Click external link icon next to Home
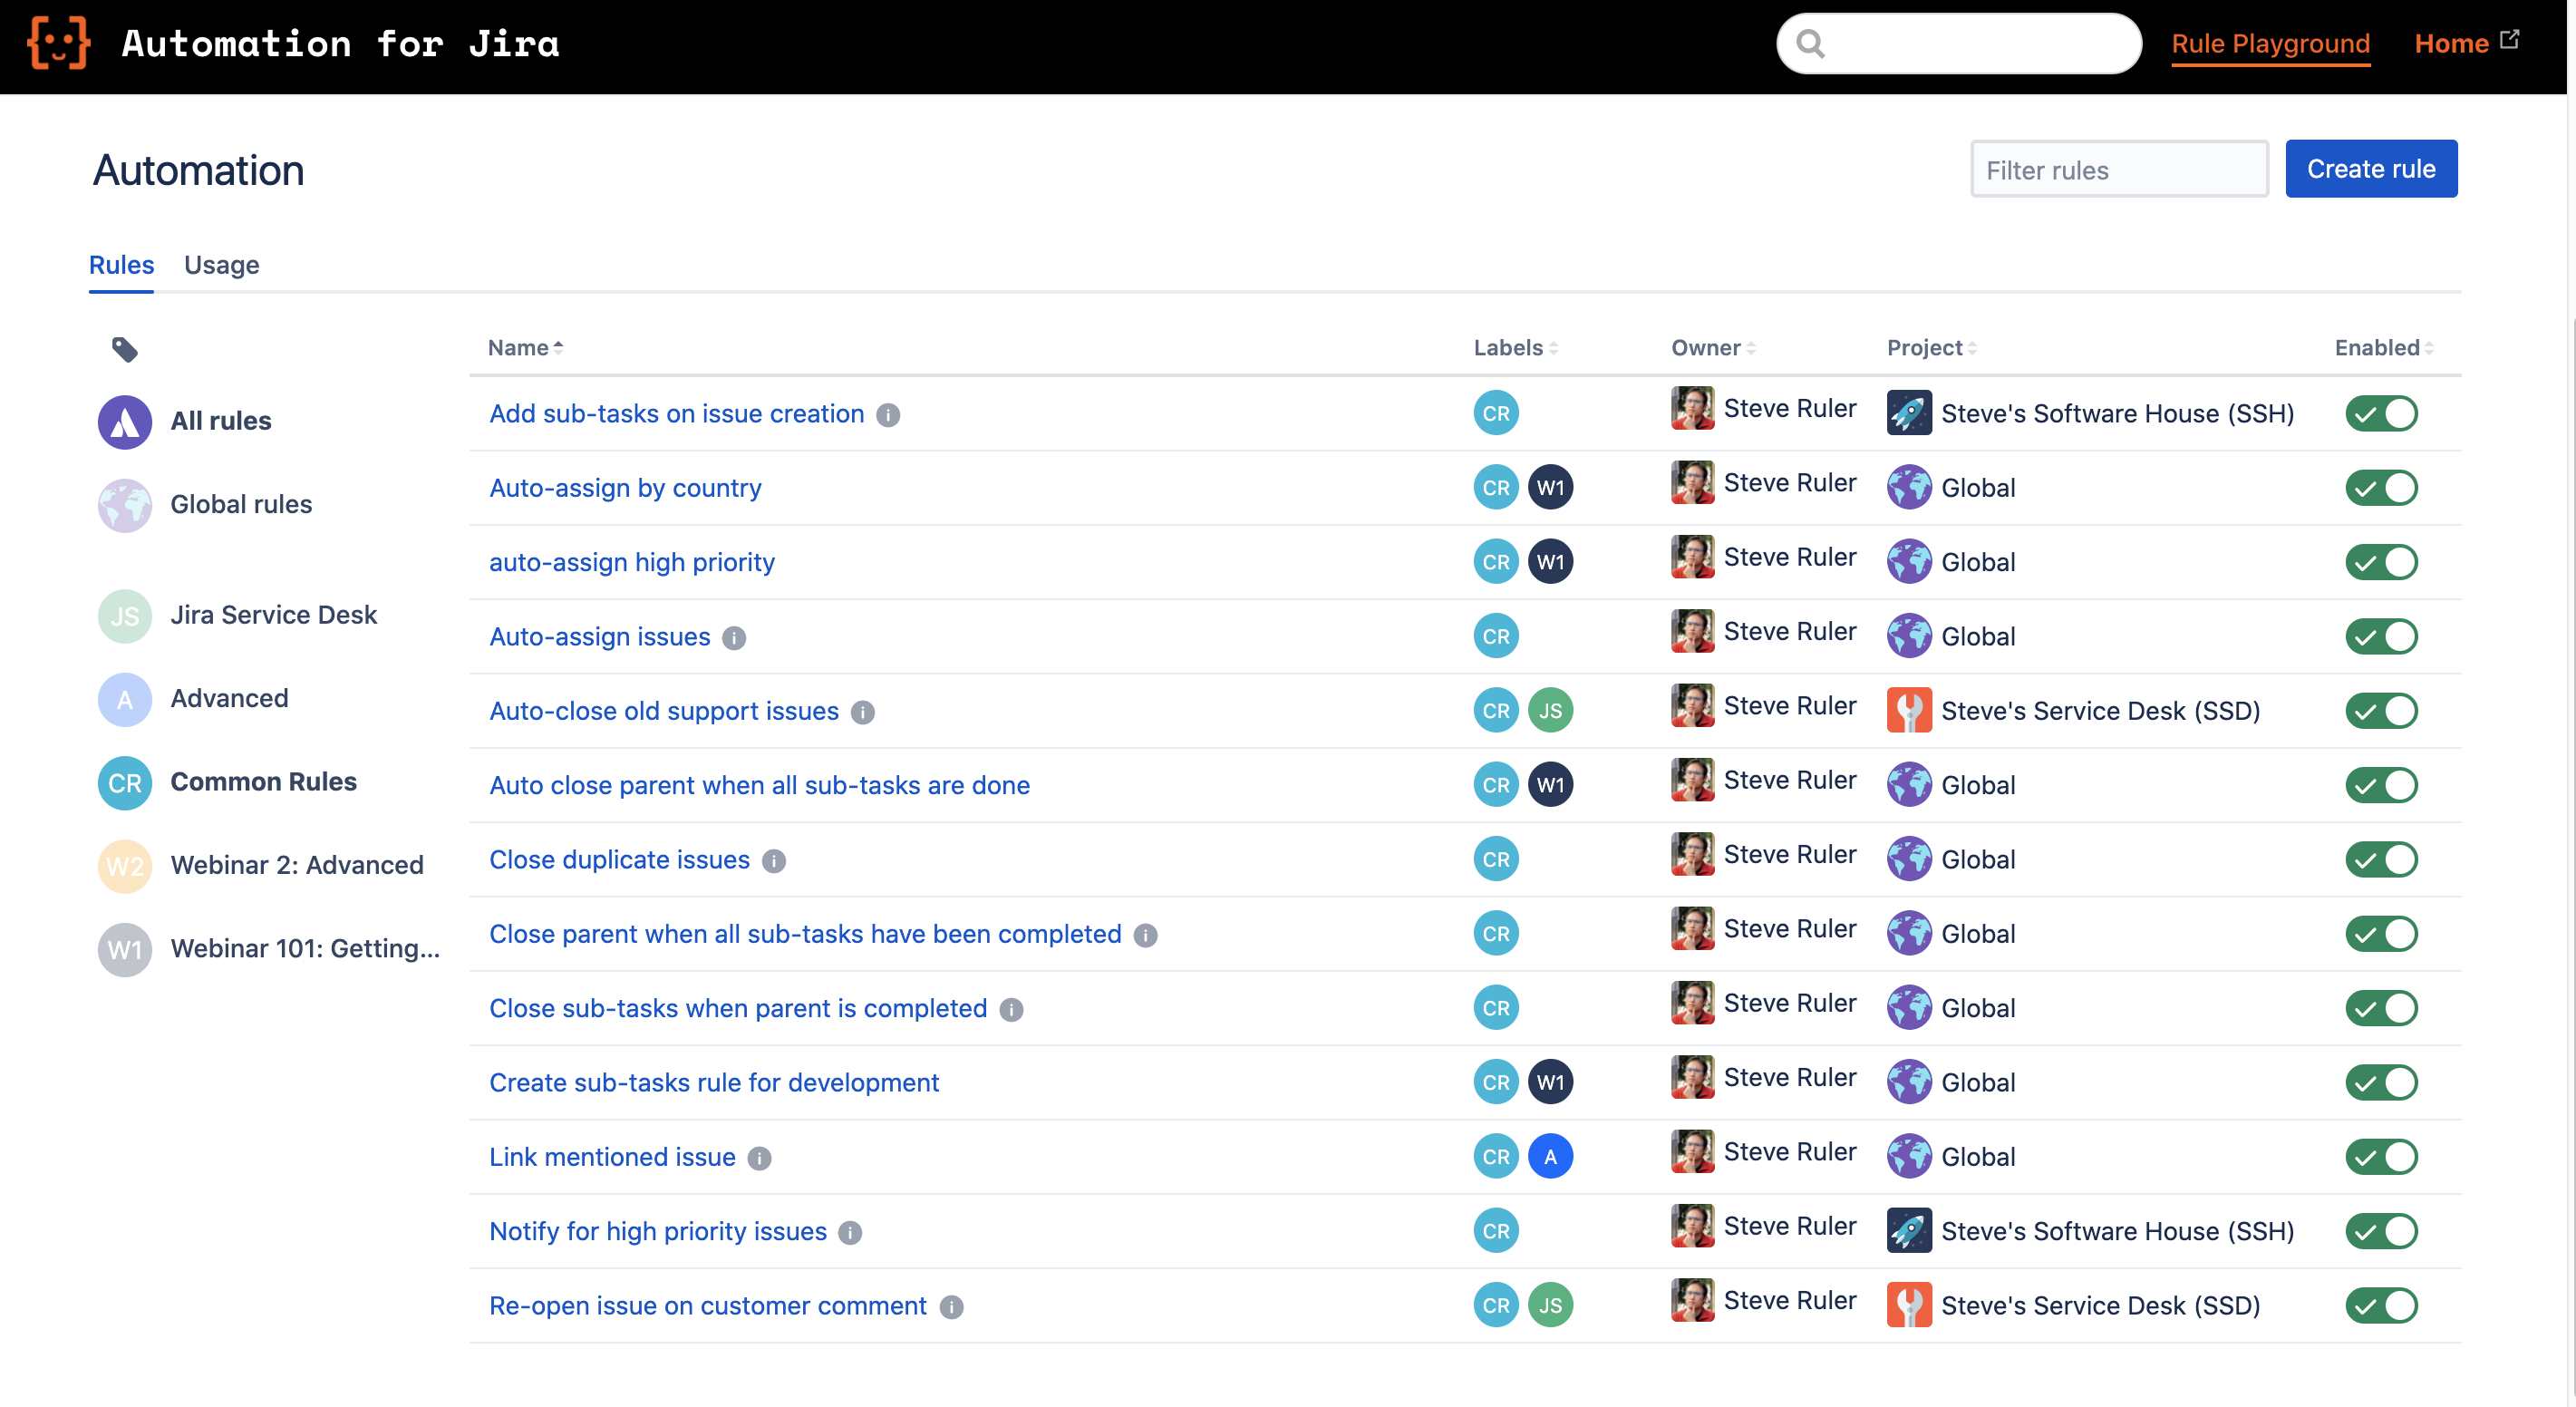2576x1407 pixels. pos(2510,40)
